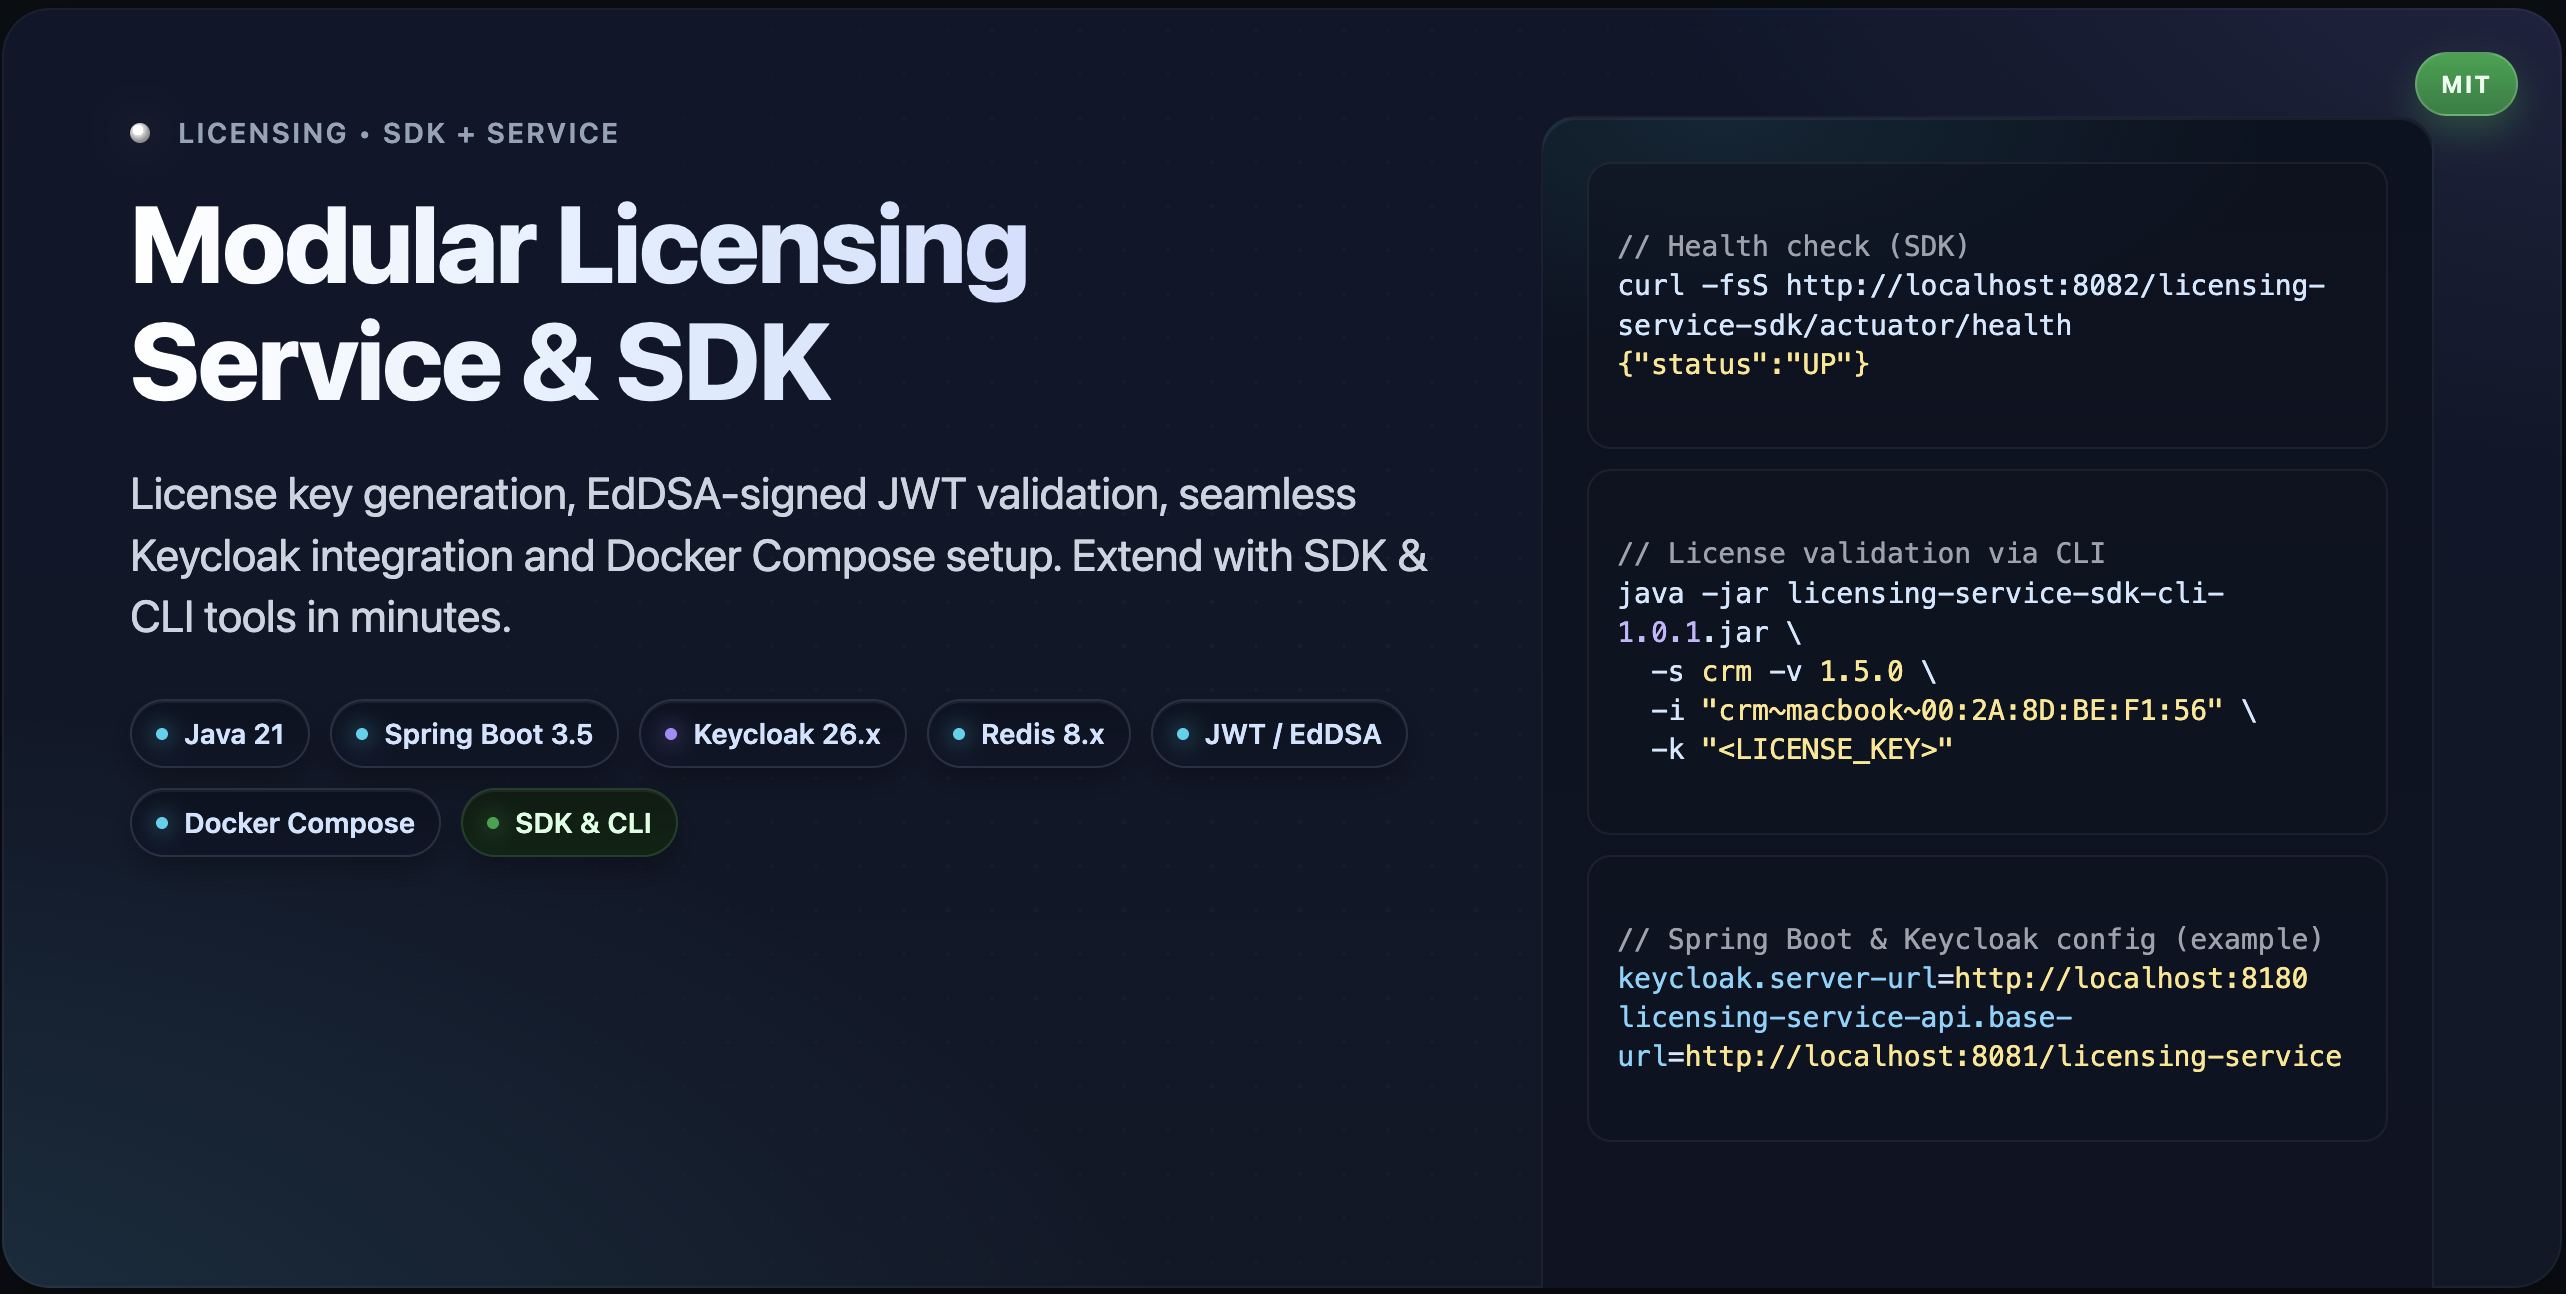Click the Health check code block
2566x1294 pixels.
click(x=1986, y=305)
